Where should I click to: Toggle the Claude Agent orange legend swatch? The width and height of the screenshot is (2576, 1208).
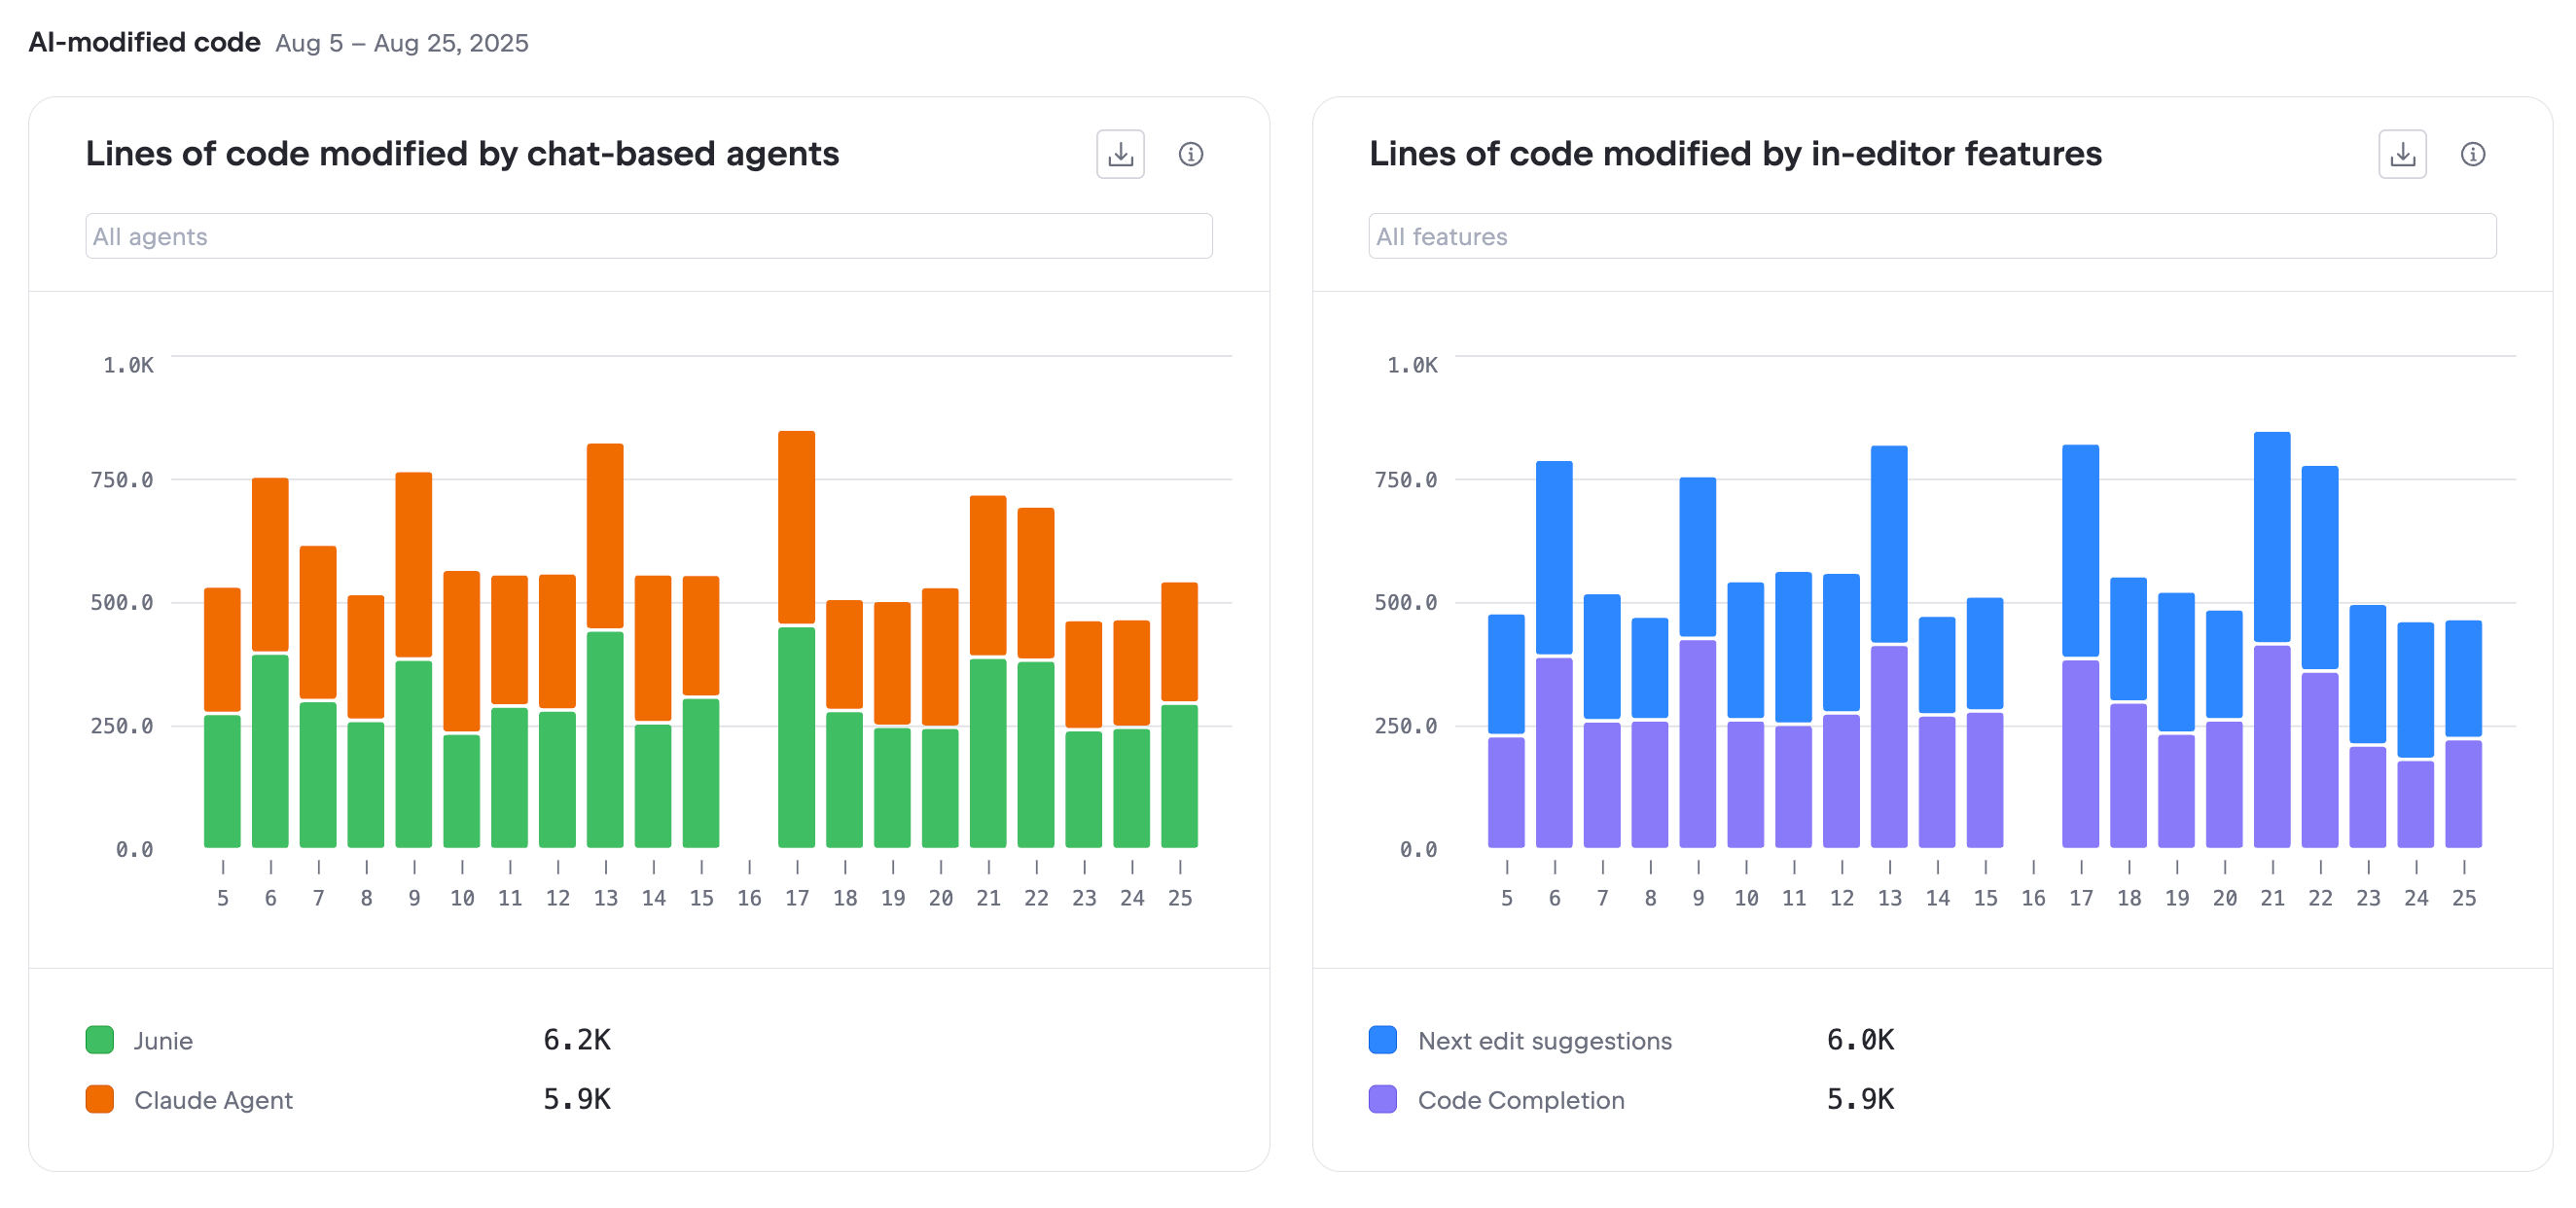click(100, 1099)
